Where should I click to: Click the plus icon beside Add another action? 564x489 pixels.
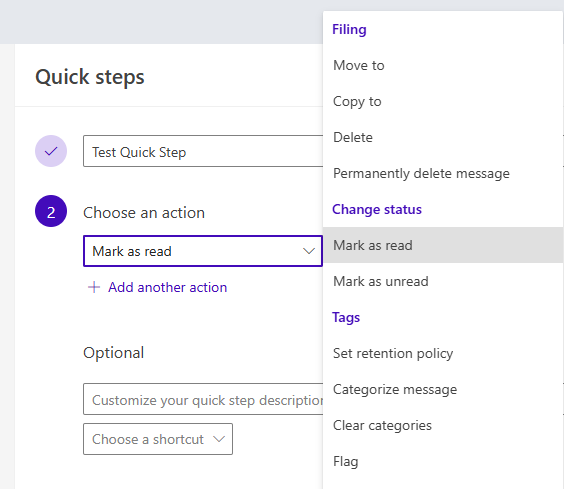(x=94, y=287)
